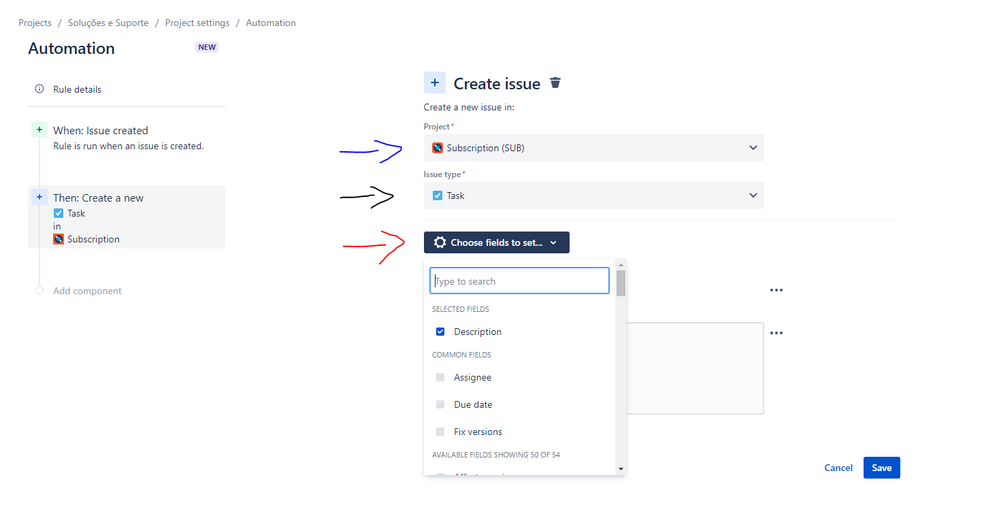999x525 pixels.
Task: Click the gear icon on Choose fields to set
Action: coord(440,242)
